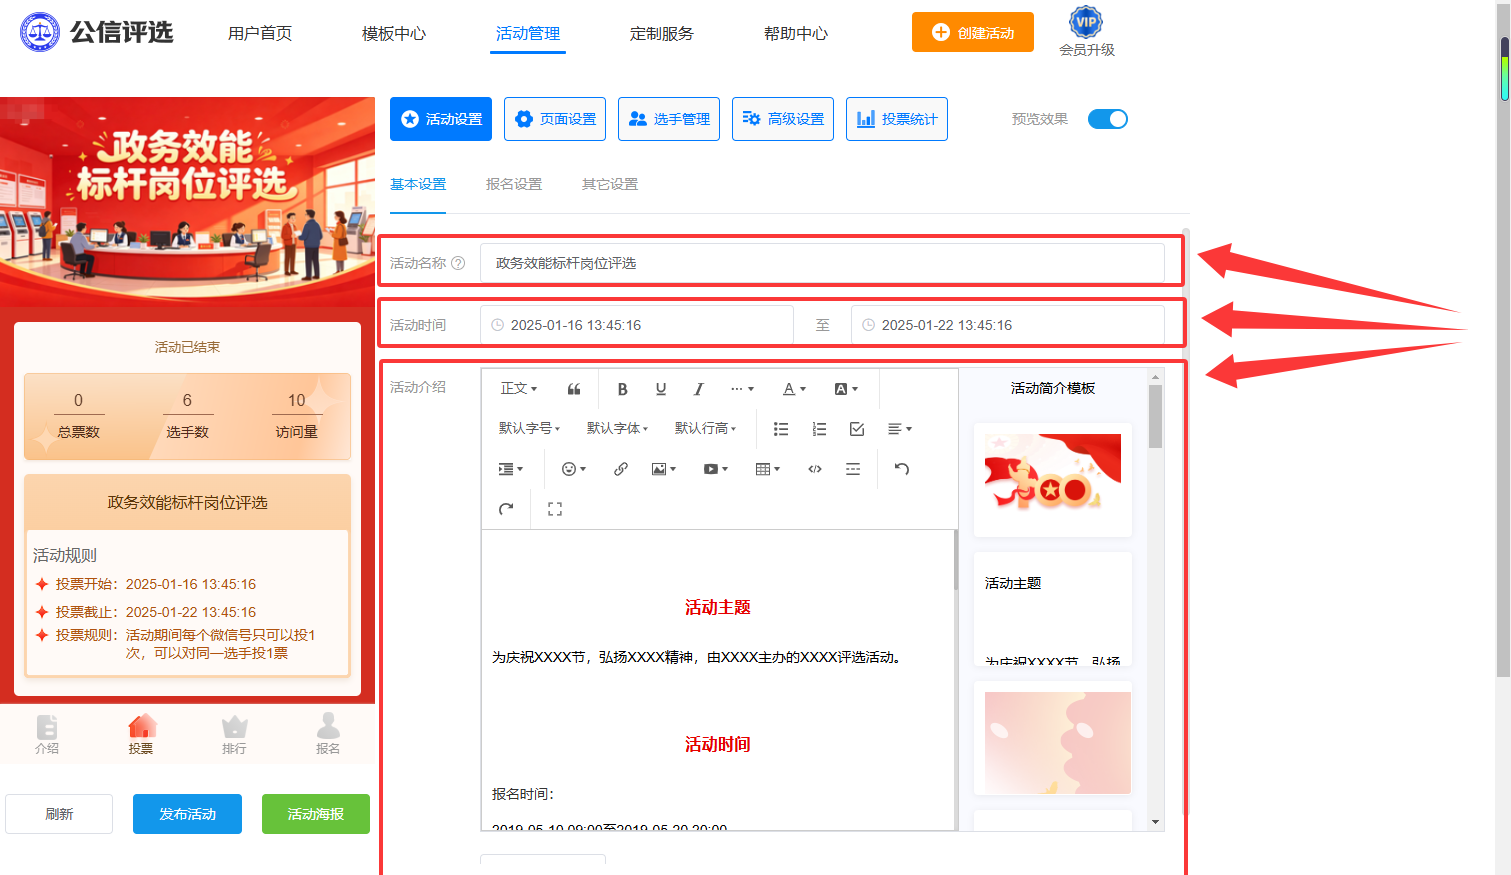Click the 发布活动 button
This screenshot has width=1511, height=875.
[188, 814]
